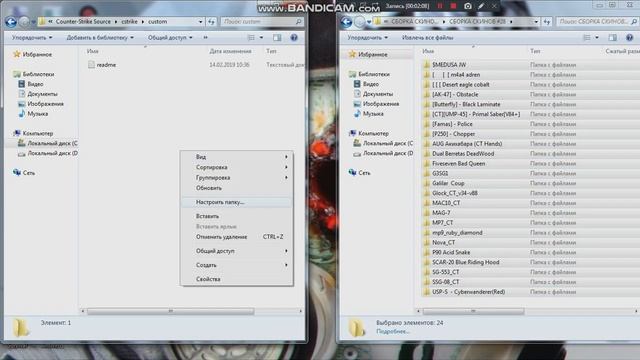
Task: Click Bandicam screenshot camera icon
Action: click(x=468, y=6)
